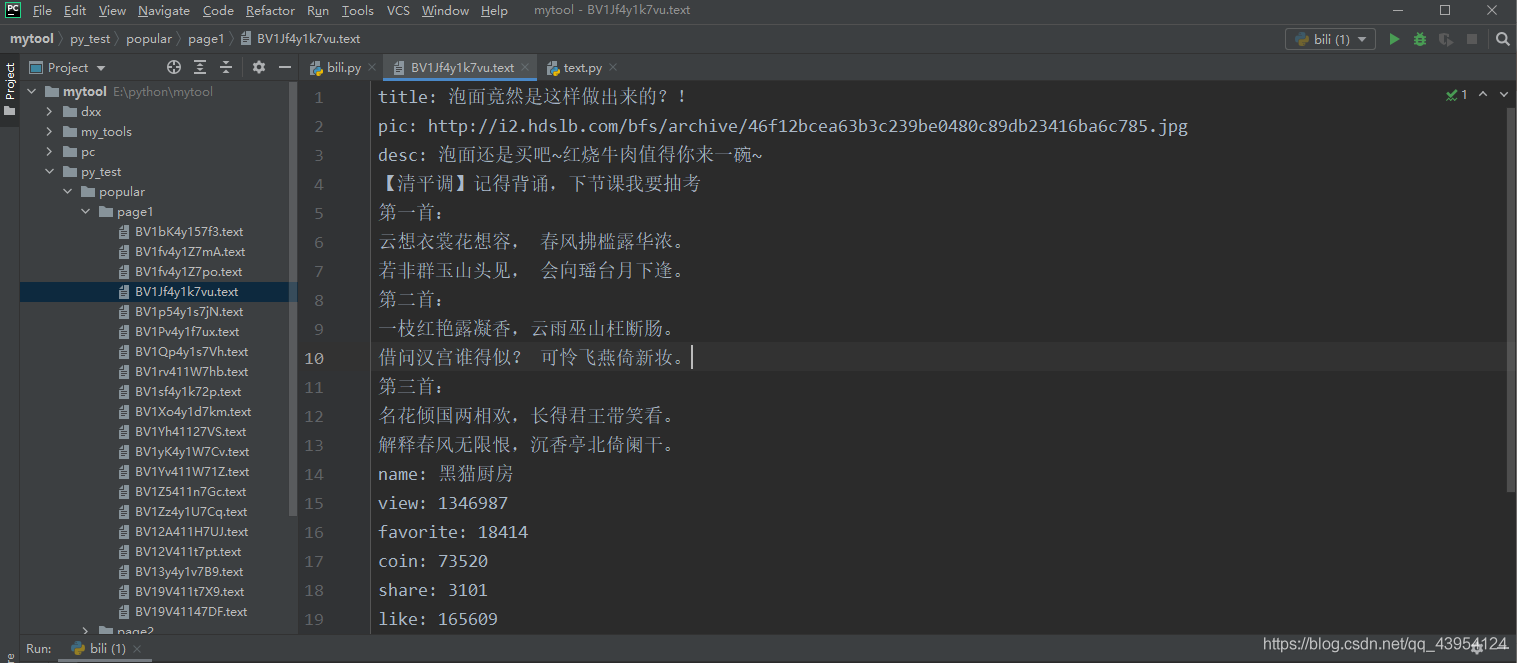
Task: Select BV1p54y1s7jN.text file
Action: coord(189,311)
